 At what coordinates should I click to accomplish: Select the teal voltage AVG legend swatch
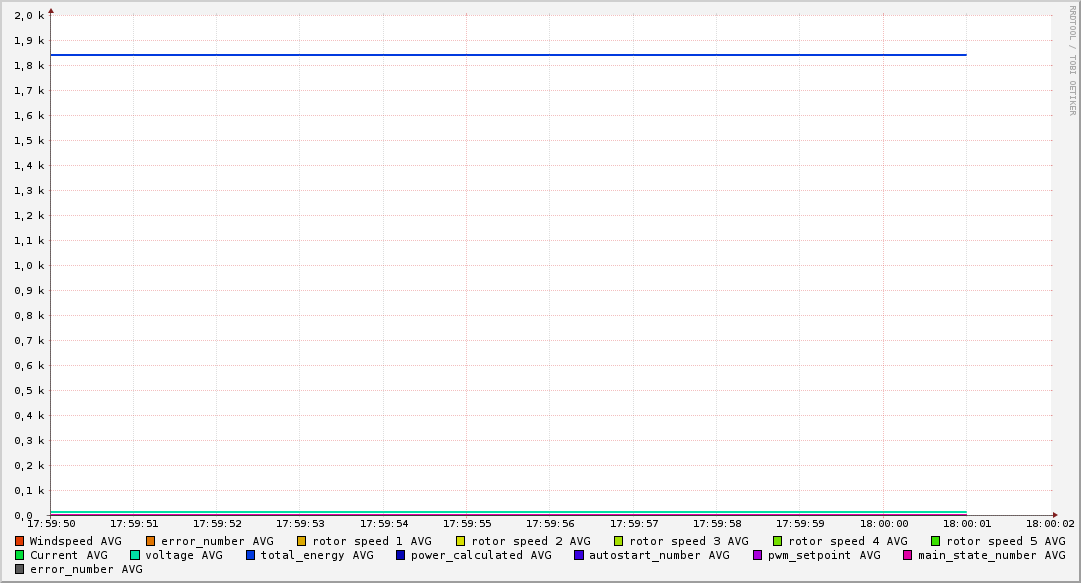(135, 555)
